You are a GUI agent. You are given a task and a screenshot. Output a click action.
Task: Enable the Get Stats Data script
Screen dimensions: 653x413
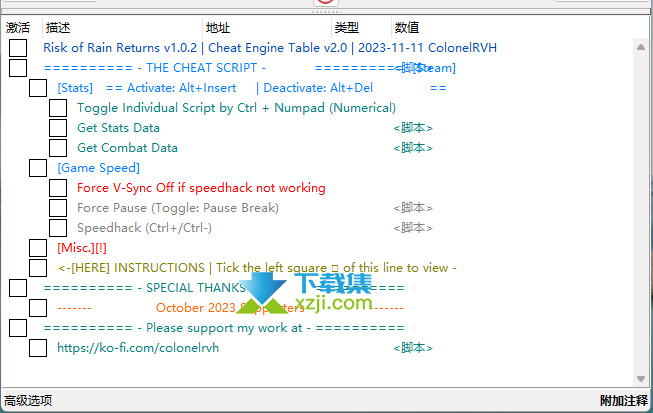tap(58, 128)
